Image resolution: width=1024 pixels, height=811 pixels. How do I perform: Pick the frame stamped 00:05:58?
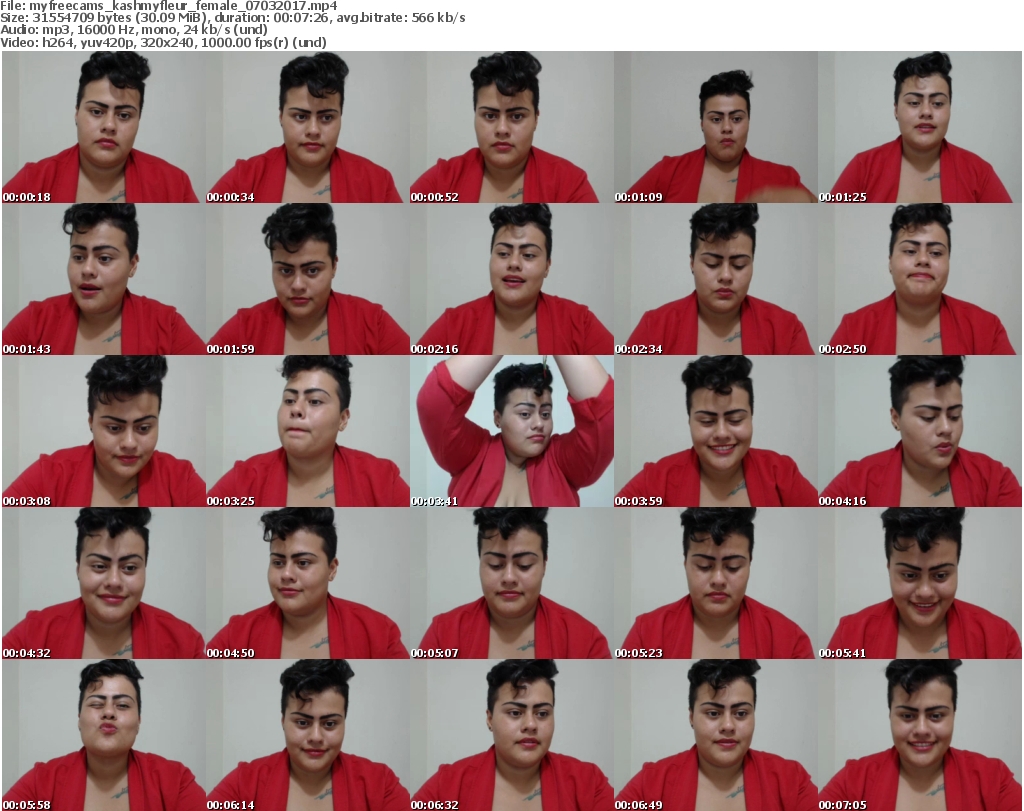[x=104, y=735]
